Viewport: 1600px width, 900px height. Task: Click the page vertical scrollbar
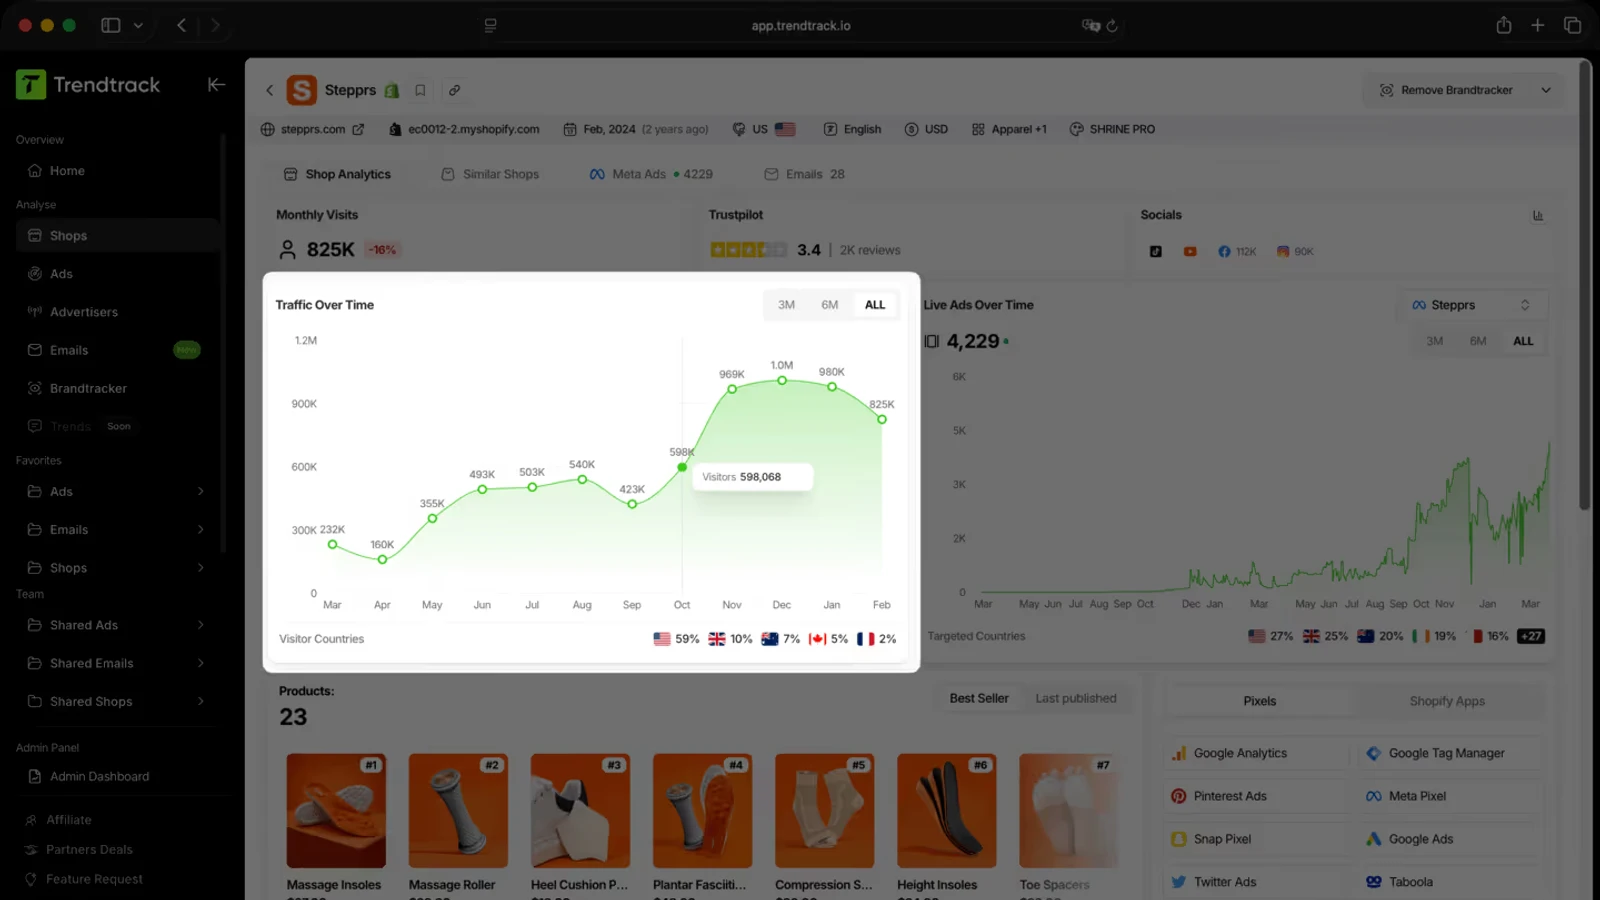(x=1585, y=285)
